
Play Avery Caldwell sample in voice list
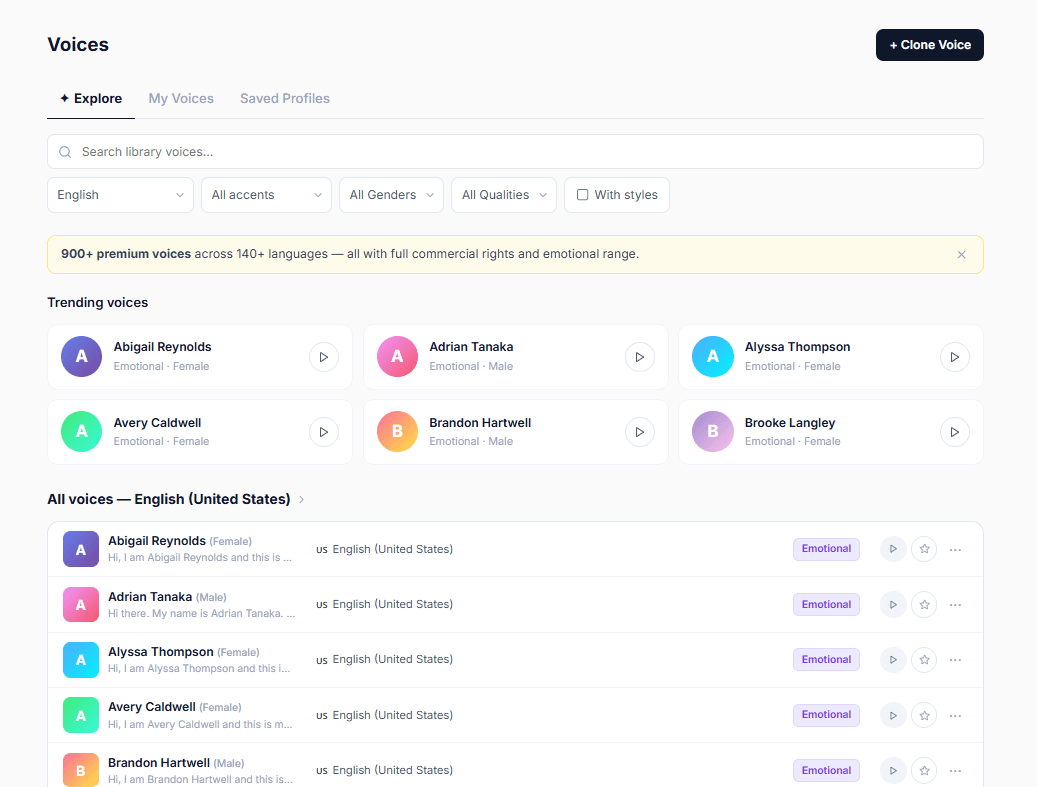pyautogui.click(x=893, y=715)
